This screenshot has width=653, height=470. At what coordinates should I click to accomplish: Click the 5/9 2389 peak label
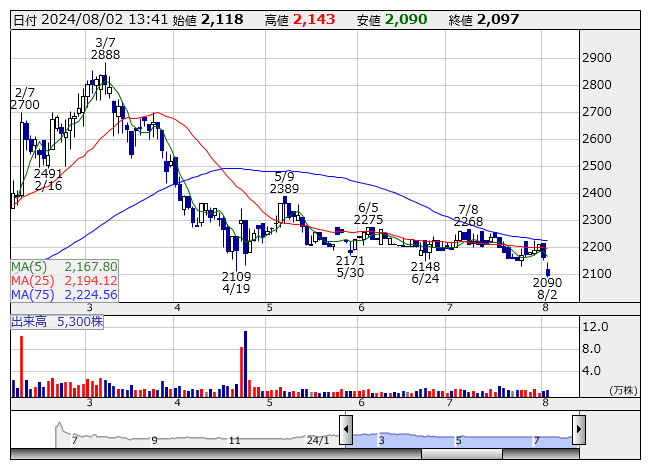(284, 182)
